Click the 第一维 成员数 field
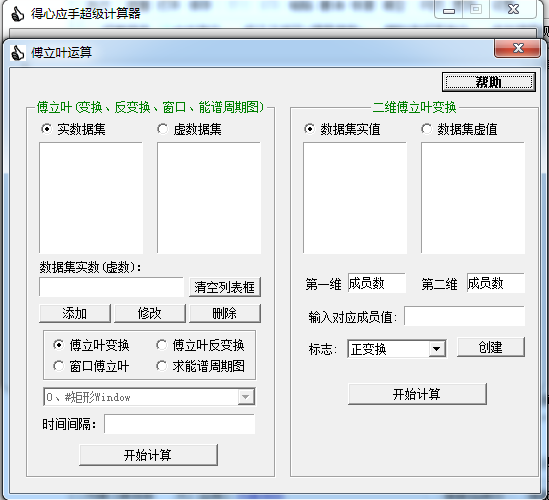549x500 pixels. tap(377, 283)
